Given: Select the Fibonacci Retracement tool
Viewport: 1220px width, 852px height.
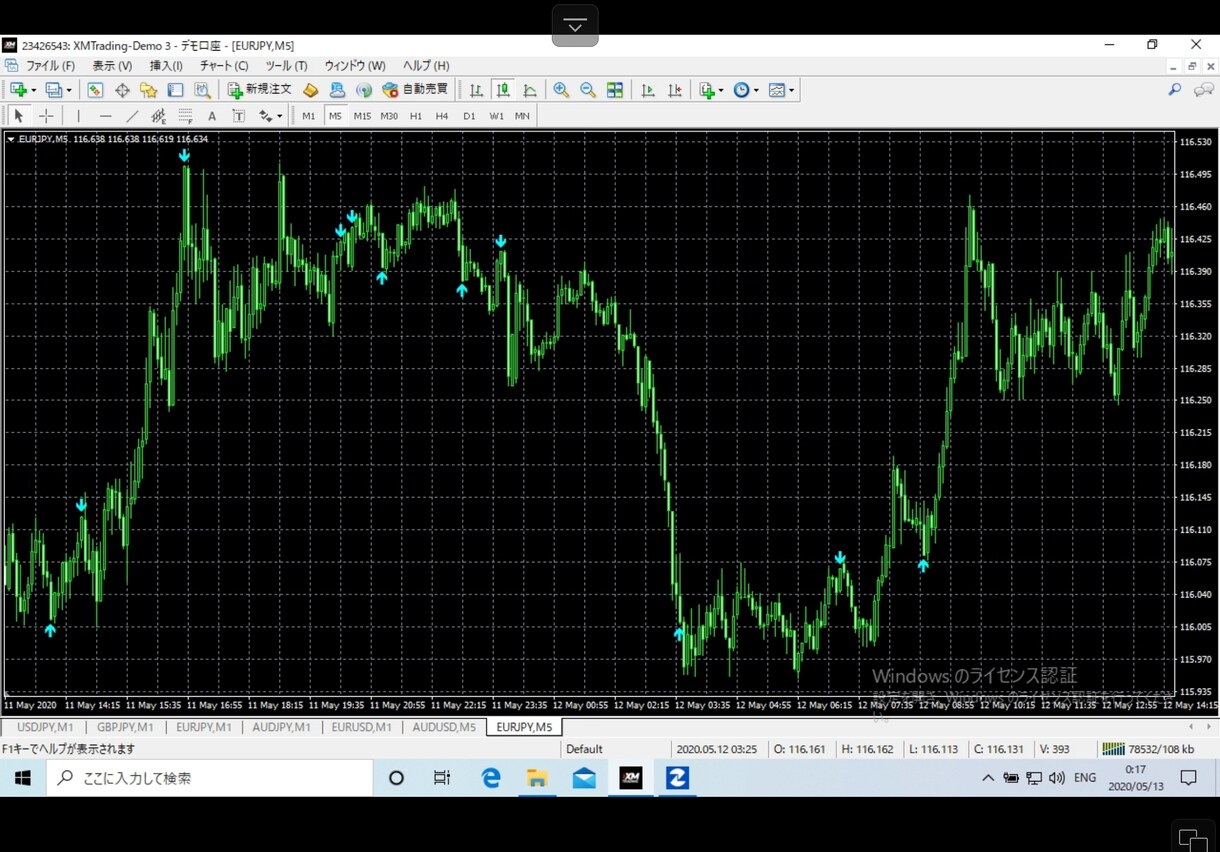Looking at the screenshot, I should tap(185, 116).
